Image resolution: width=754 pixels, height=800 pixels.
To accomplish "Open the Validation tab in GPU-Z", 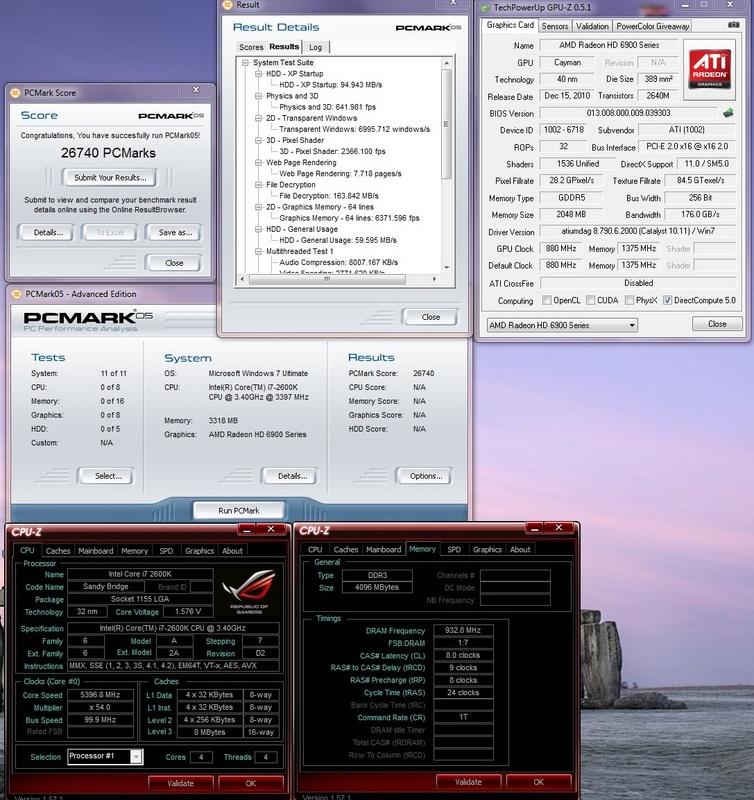I will tap(592, 26).
